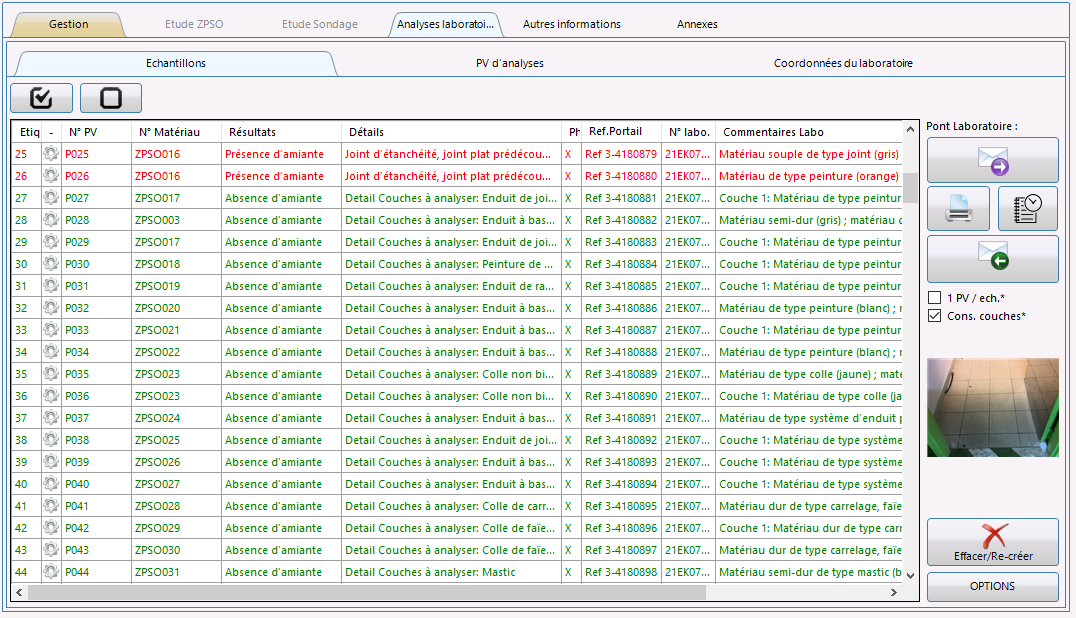
Task: Click the N° labo. column header
Action: (688, 132)
